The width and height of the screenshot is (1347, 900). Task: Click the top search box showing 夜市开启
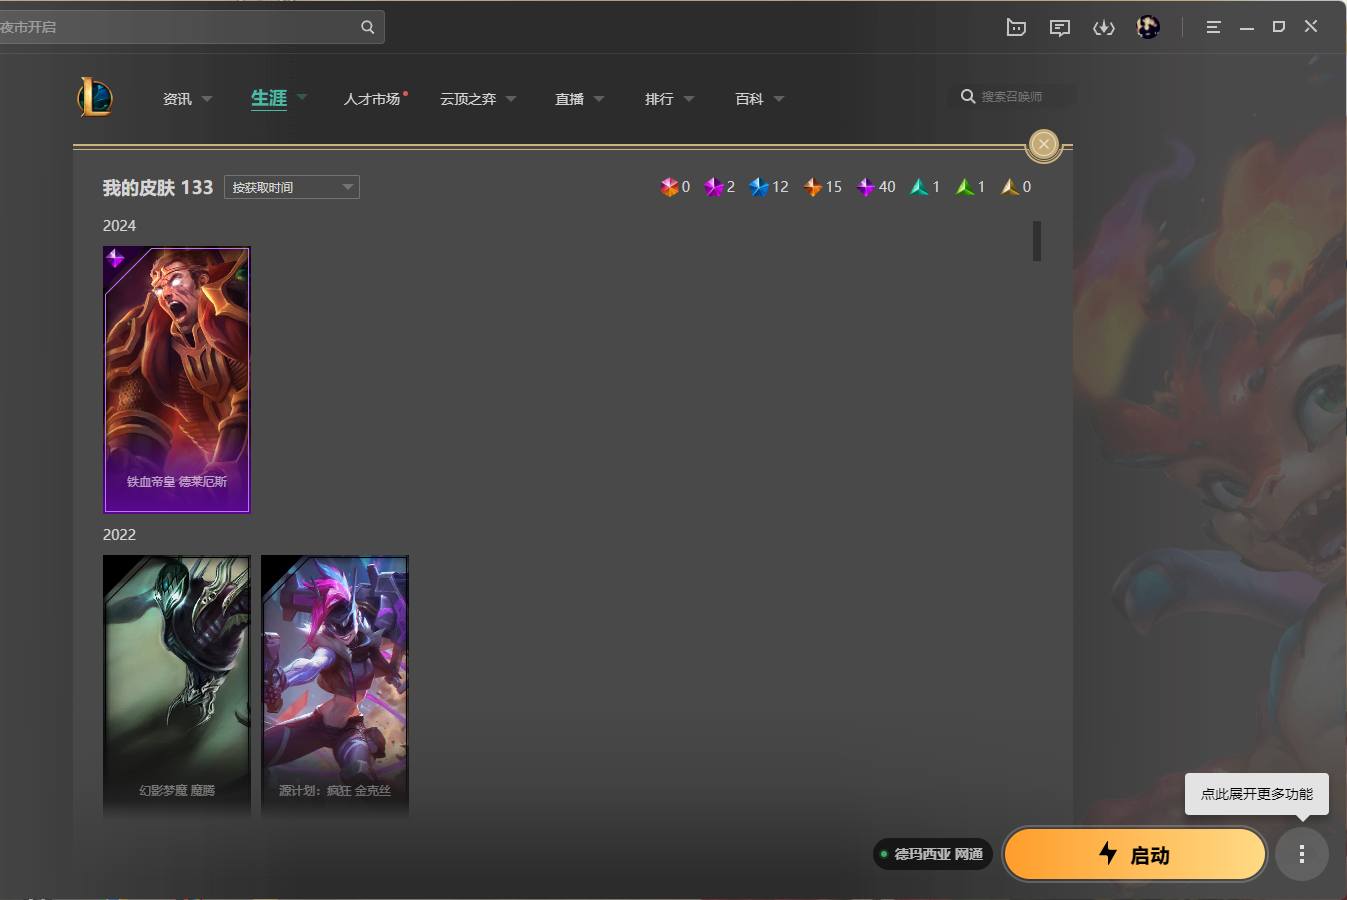(x=192, y=27)
